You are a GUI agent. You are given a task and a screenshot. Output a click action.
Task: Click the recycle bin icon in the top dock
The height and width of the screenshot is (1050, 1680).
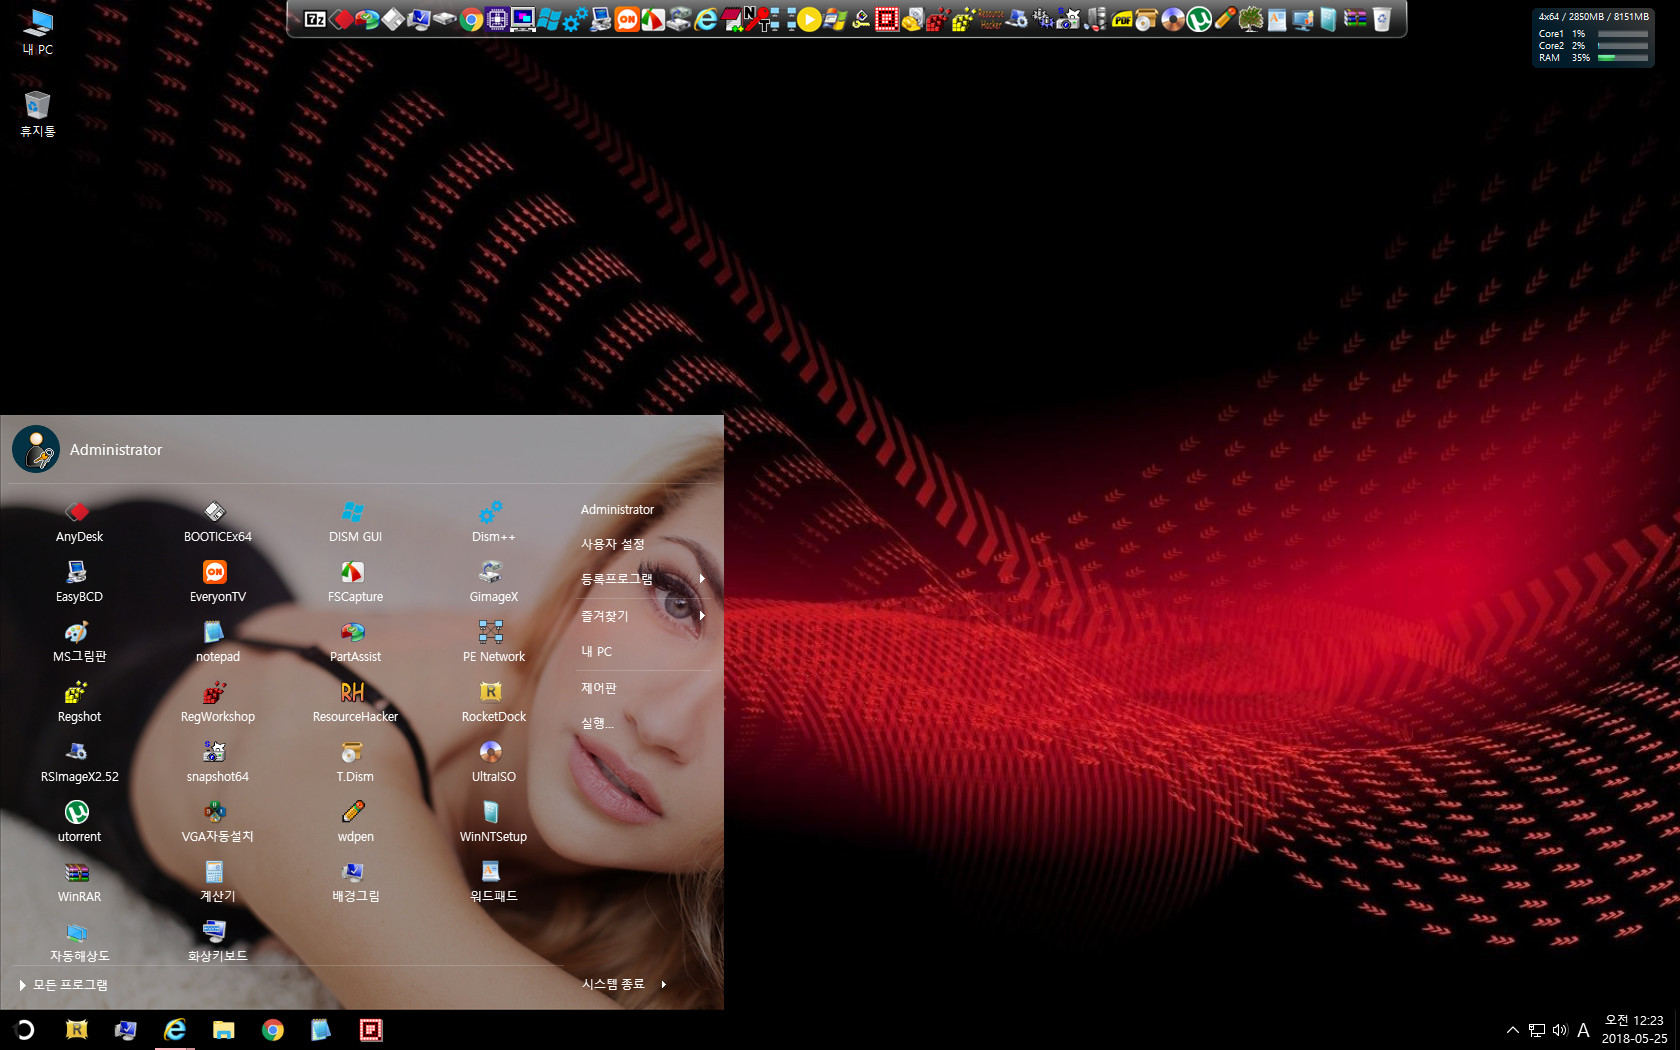click(x=1381, y=19)
